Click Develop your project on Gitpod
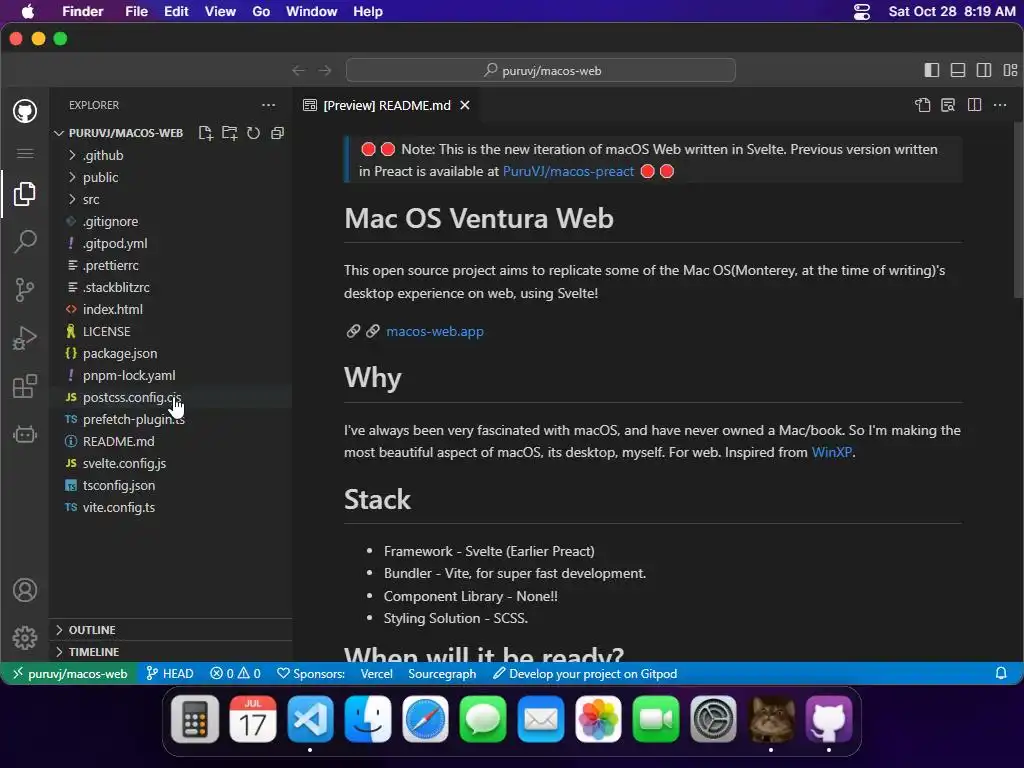 click(585, 673)
